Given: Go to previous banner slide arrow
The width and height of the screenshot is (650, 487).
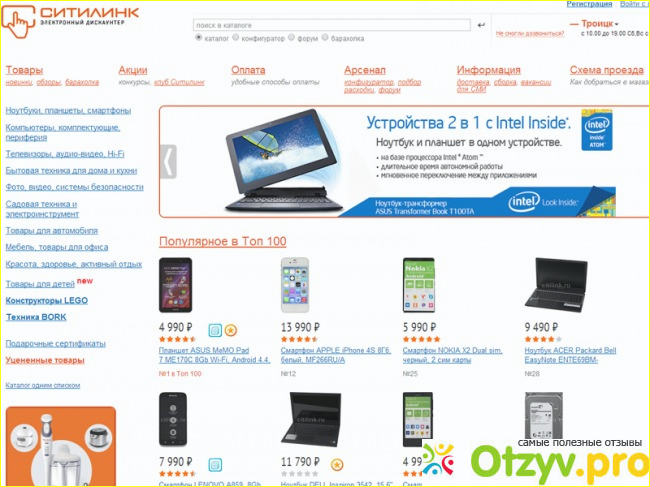Looking at the screenshot, I should pos(168,162).
